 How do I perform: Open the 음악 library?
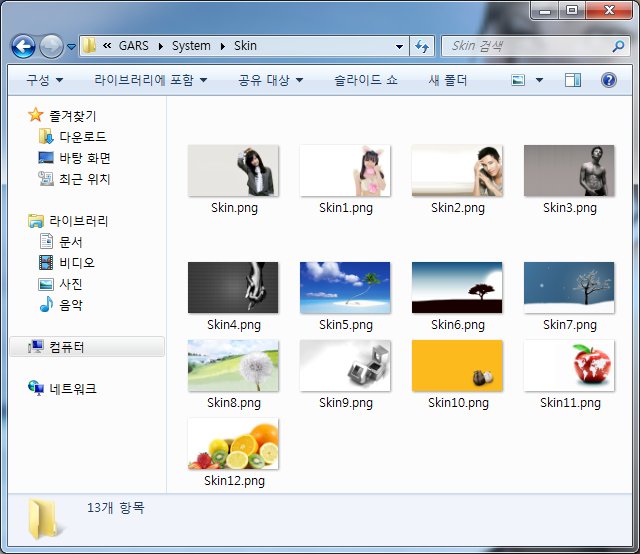tap(71, 305)
